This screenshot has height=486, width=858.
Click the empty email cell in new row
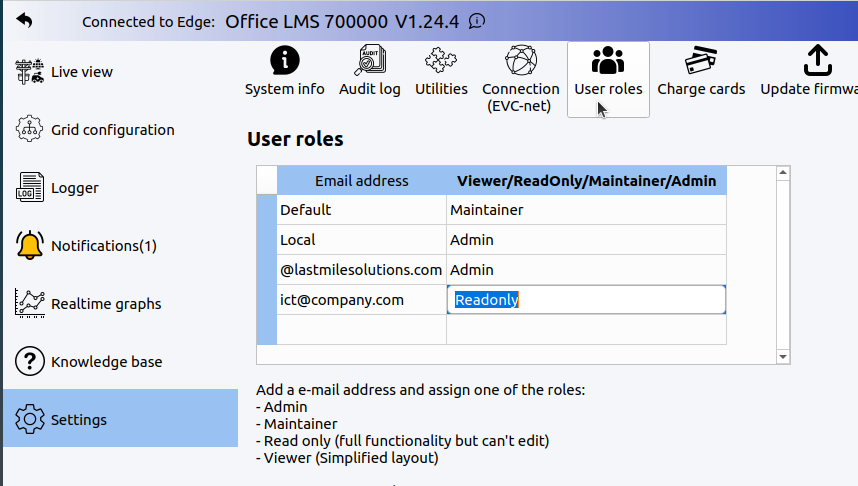click(x=362, y=330)
